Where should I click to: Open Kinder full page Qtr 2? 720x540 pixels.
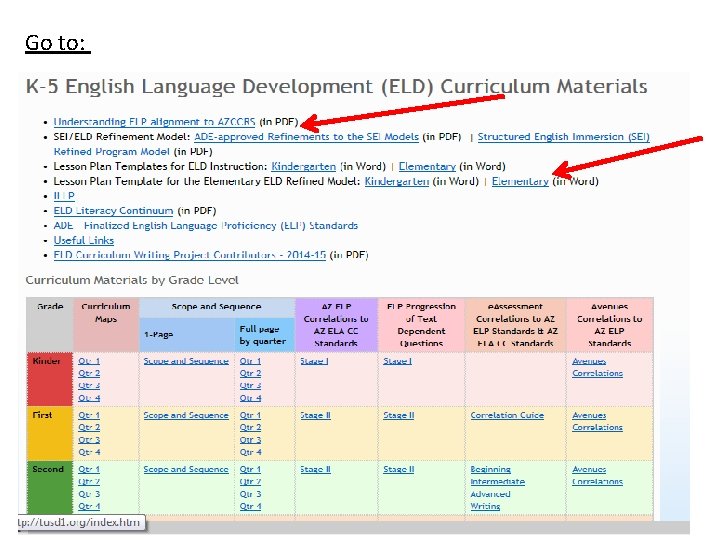[x=250, y=373]
